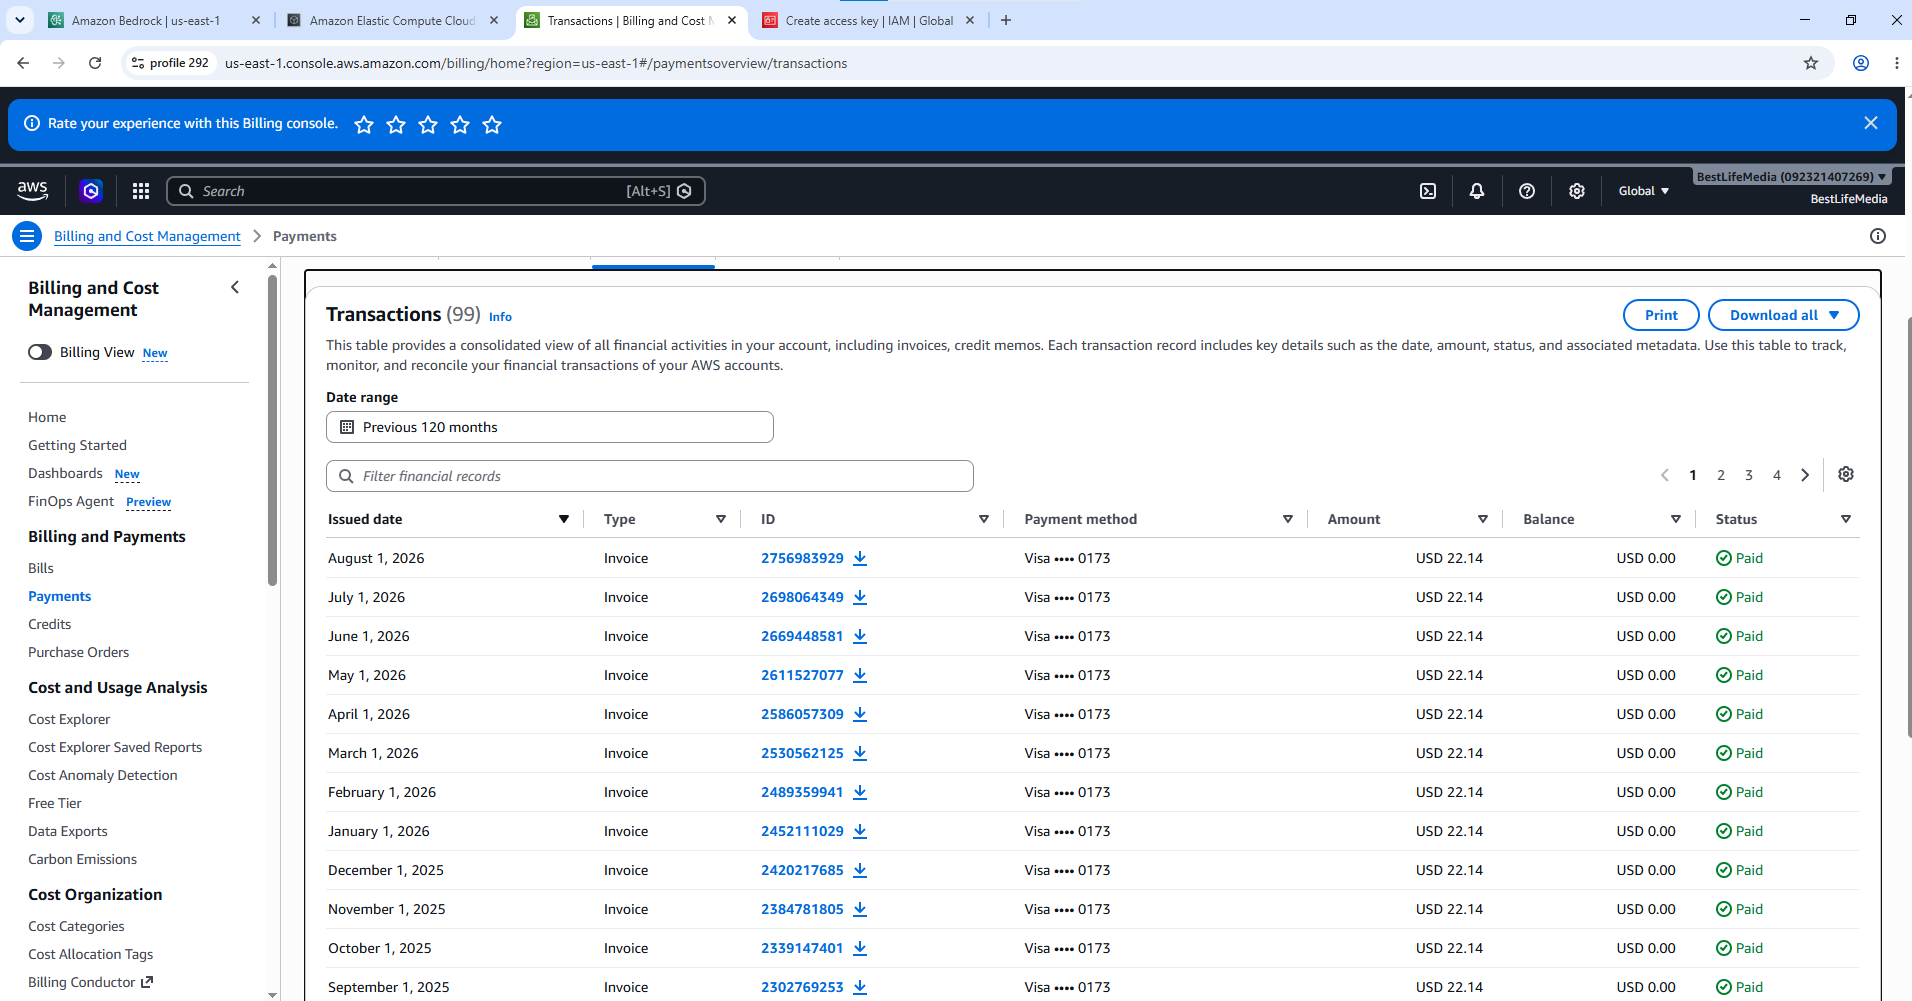Dismiss the rating banner
The width and height of the screenshot is (1912, 1001).
pos(1871,123)
